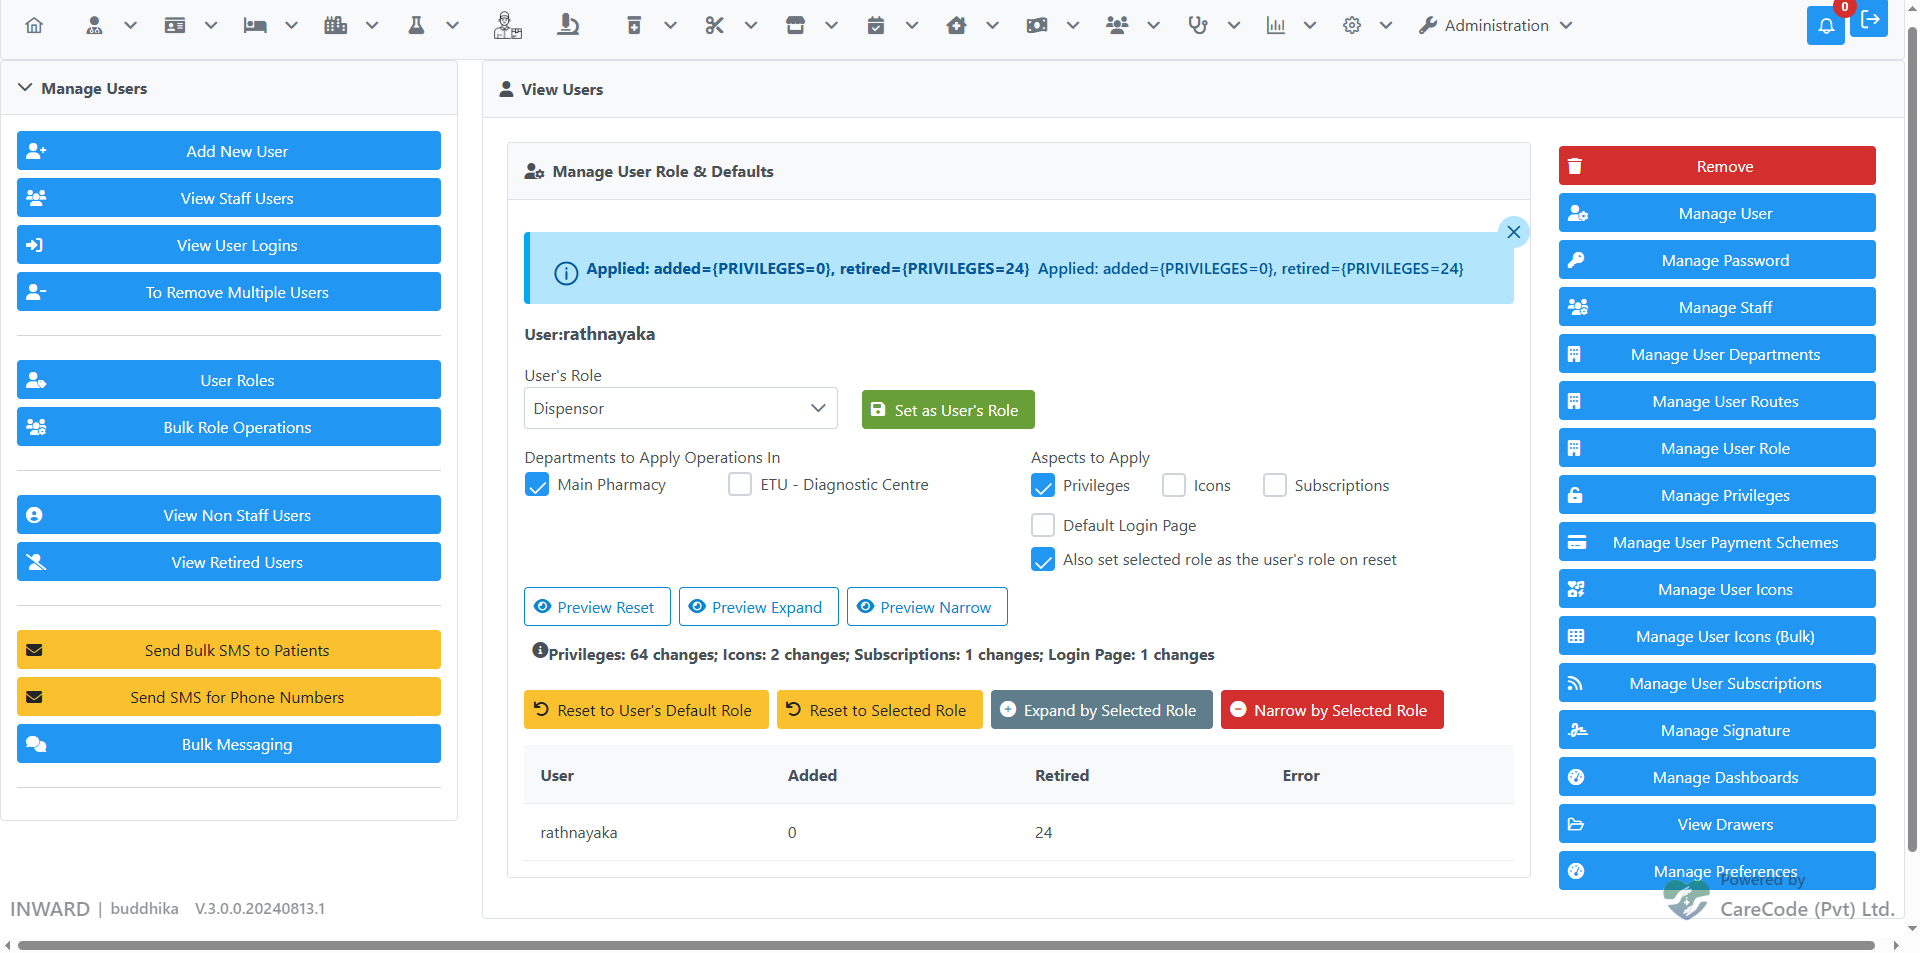Click the stethoscope menu icon
1920x953 pixels.
click(1197, 26)
